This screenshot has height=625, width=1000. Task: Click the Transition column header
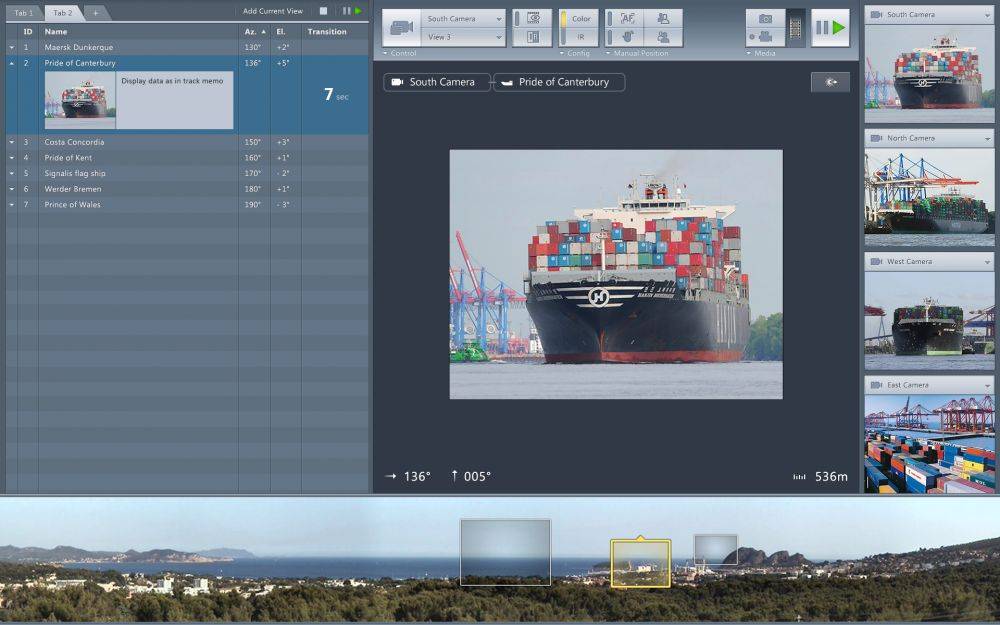pyautogui.click(x=327, y=31)
